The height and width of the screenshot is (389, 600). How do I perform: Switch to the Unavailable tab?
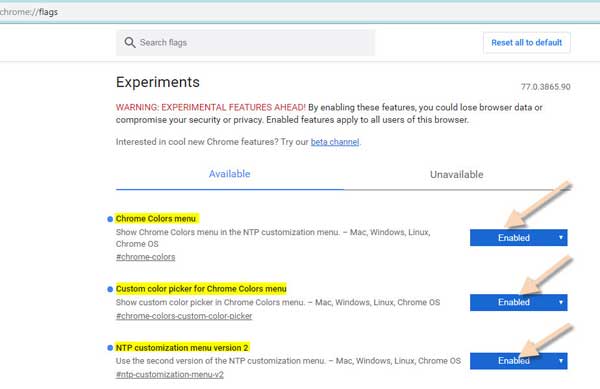point(457,174)
